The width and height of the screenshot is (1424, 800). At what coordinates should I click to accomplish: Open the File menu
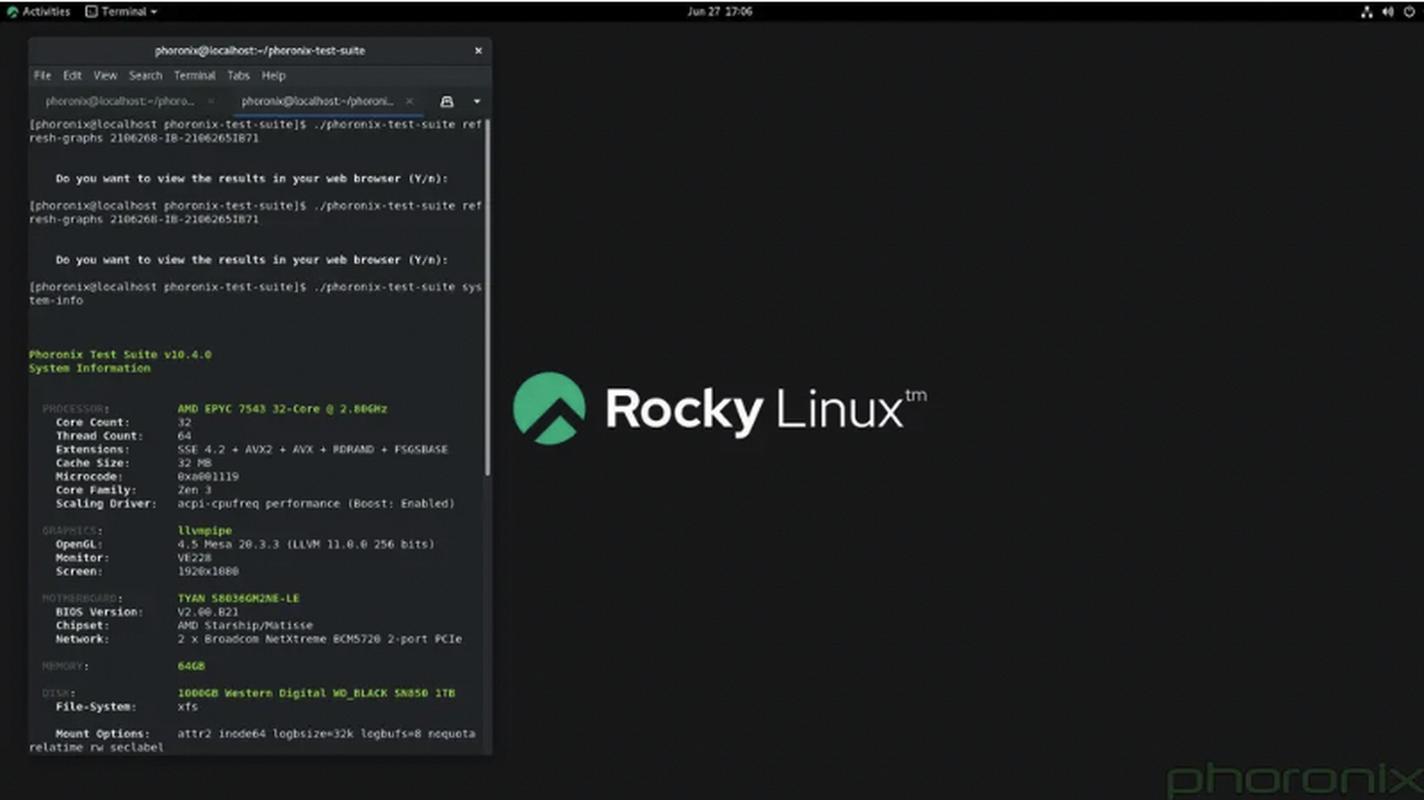pos(42,75)
